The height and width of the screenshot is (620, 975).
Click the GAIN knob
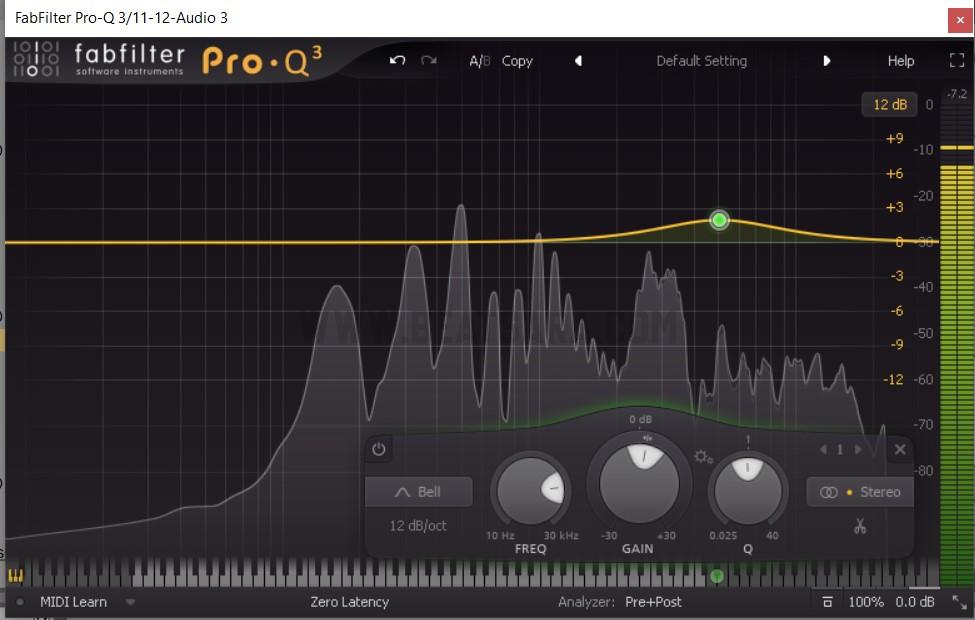tap(639, 481)
